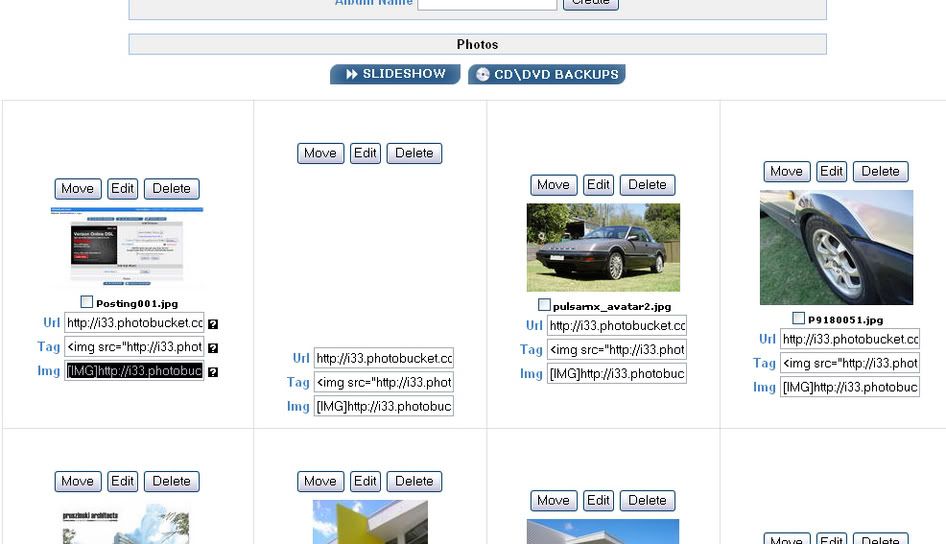The width and height of the screenshot is (946, 544).
Task: Open CD\DVD Backups
Action: tap(546, 74)
